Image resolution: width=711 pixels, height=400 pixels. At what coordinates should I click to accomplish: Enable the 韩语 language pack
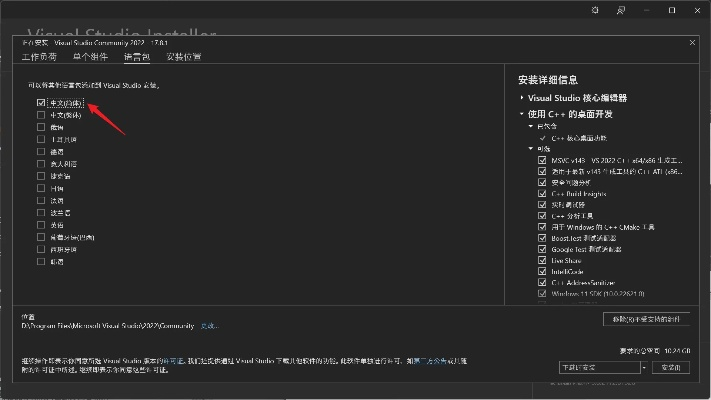pyautogui.click(x=41, y=262)
